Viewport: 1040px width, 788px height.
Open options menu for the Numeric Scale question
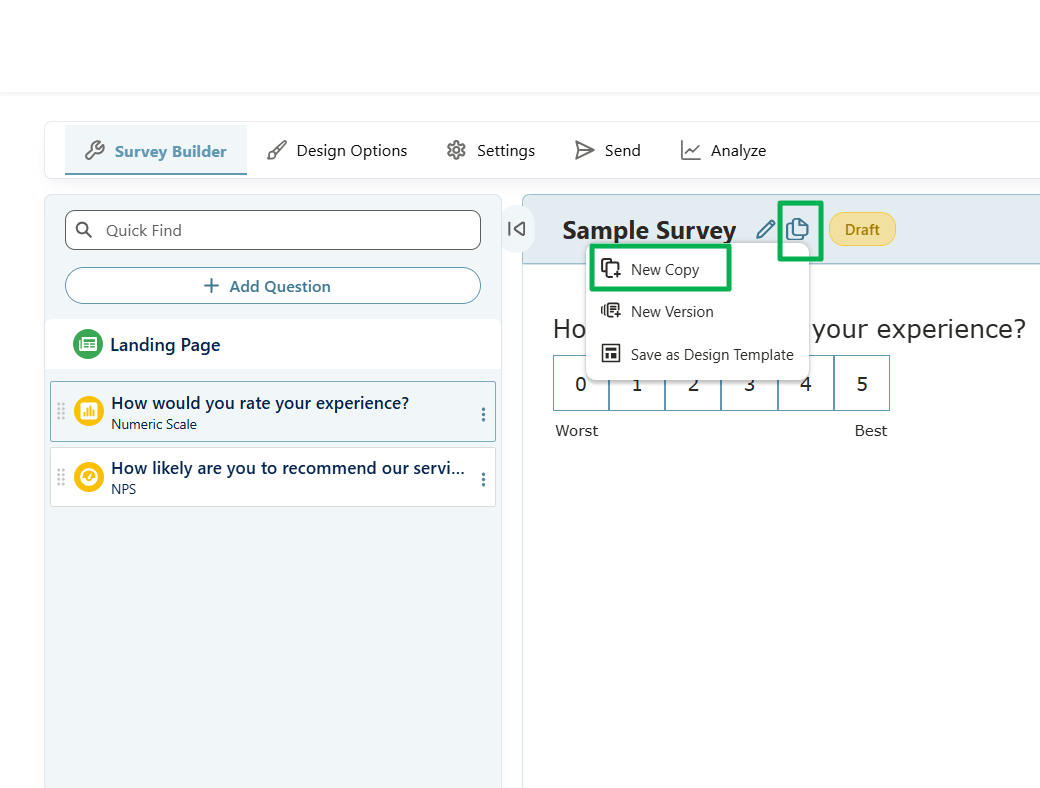[483, 415]
